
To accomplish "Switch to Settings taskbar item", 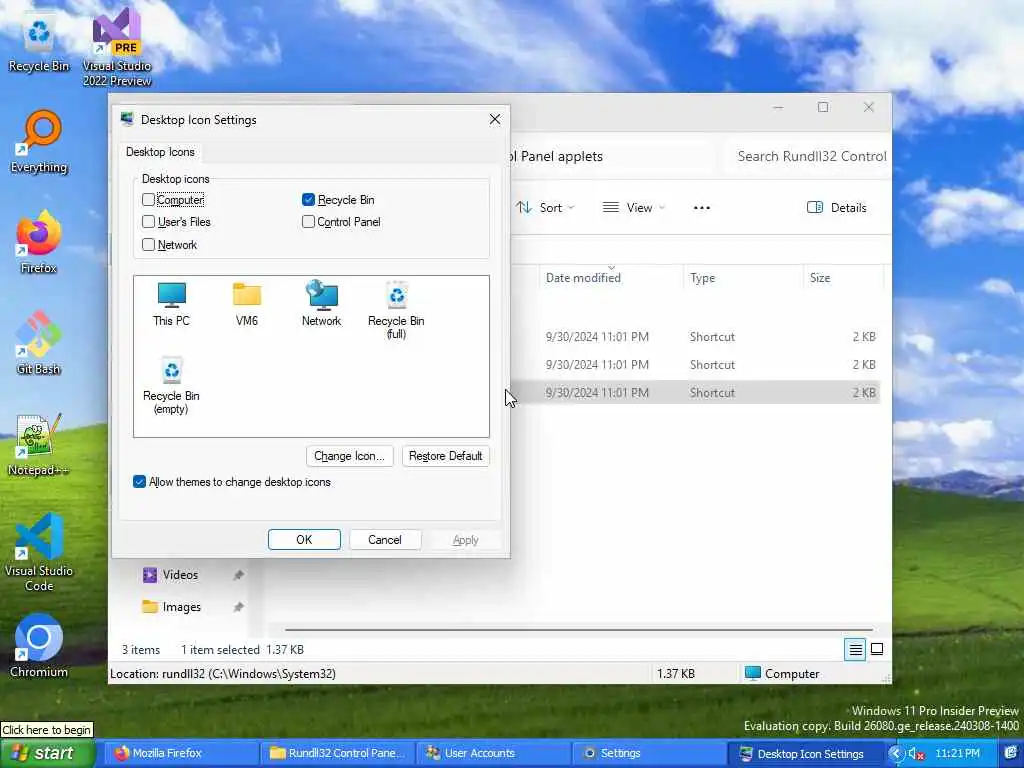I will [x=649, y=753].
